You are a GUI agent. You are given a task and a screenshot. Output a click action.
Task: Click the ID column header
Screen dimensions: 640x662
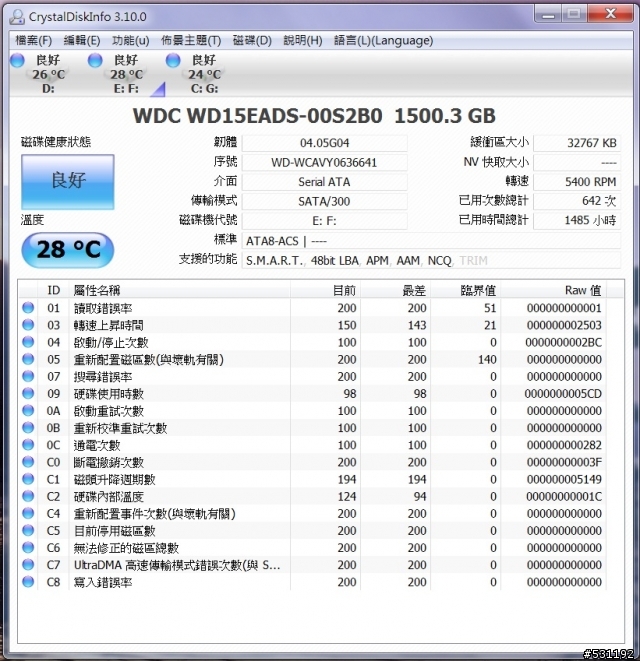54,290
